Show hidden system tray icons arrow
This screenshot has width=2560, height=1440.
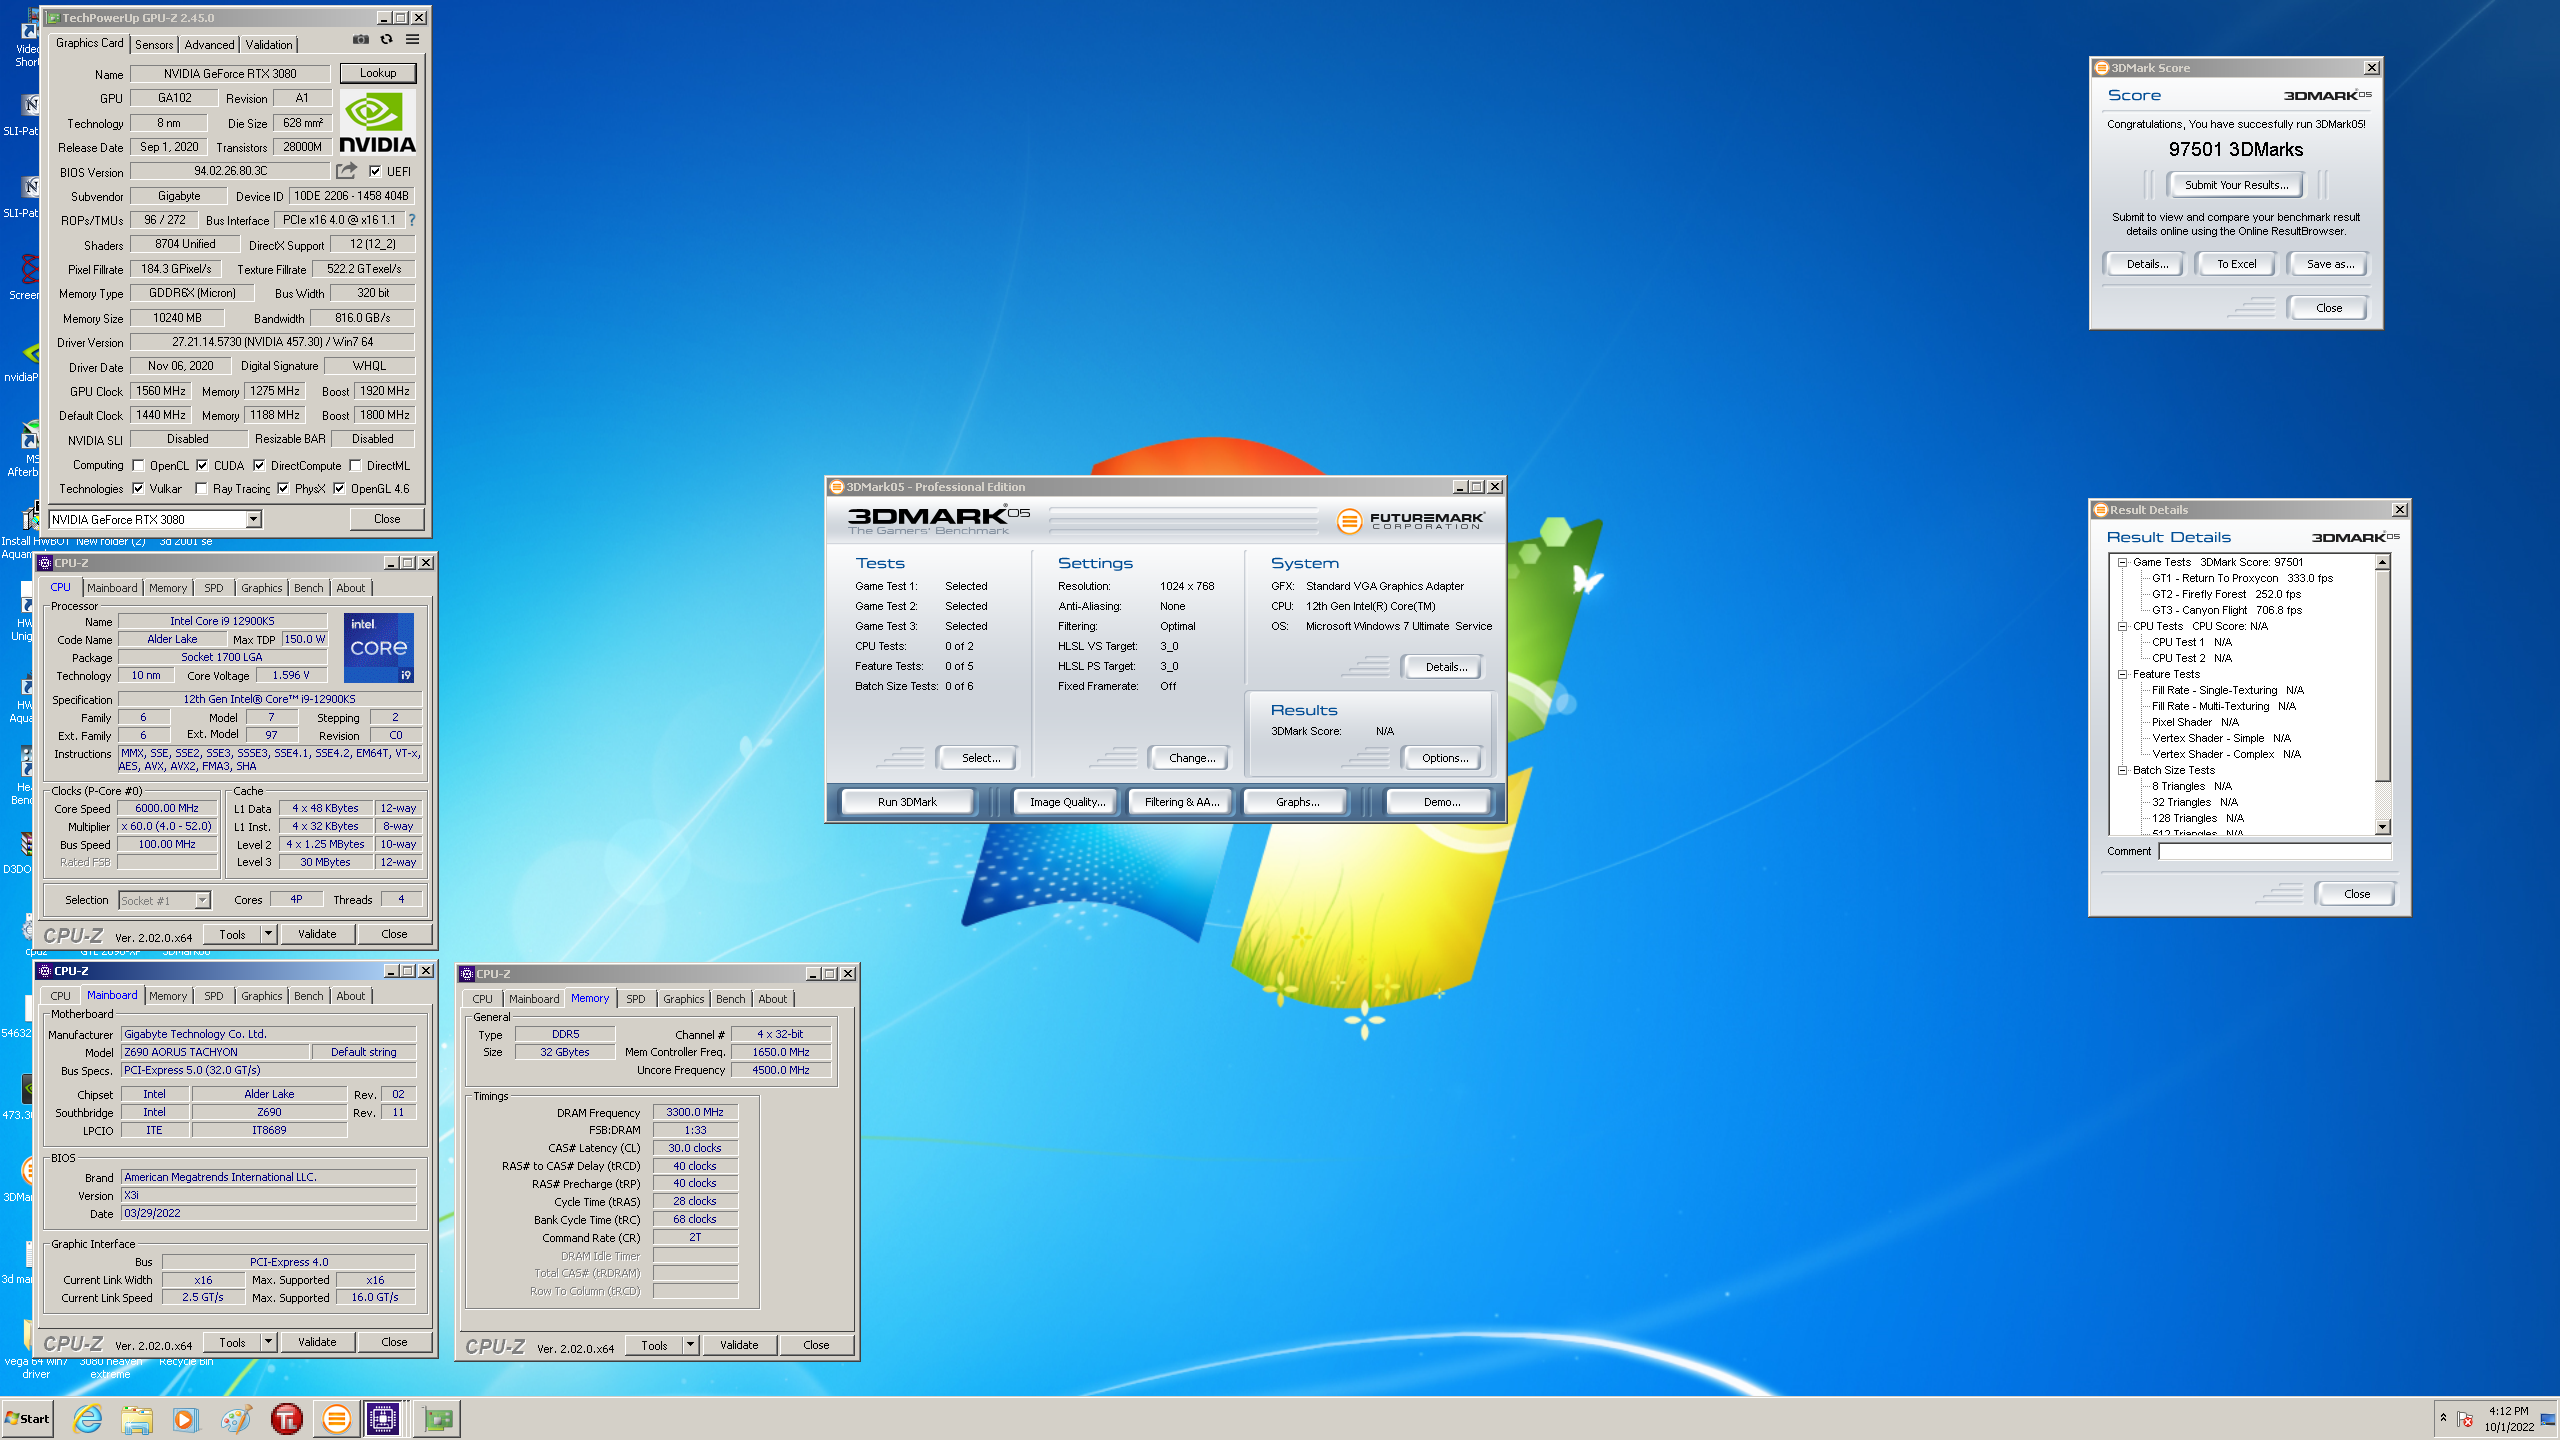2443,1418
